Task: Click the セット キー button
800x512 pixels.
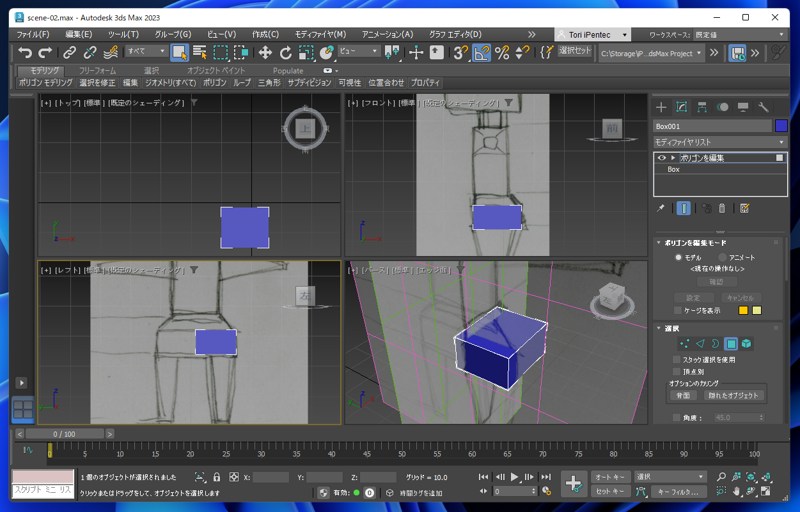Action: click(x=611, y=492)
